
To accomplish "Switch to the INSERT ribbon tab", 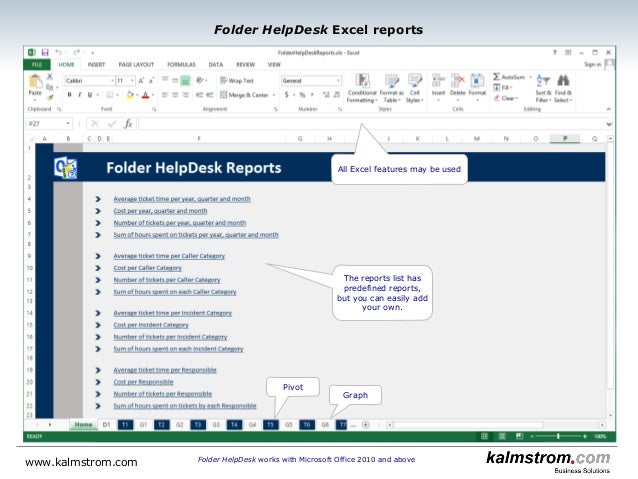I will (96, 64).
